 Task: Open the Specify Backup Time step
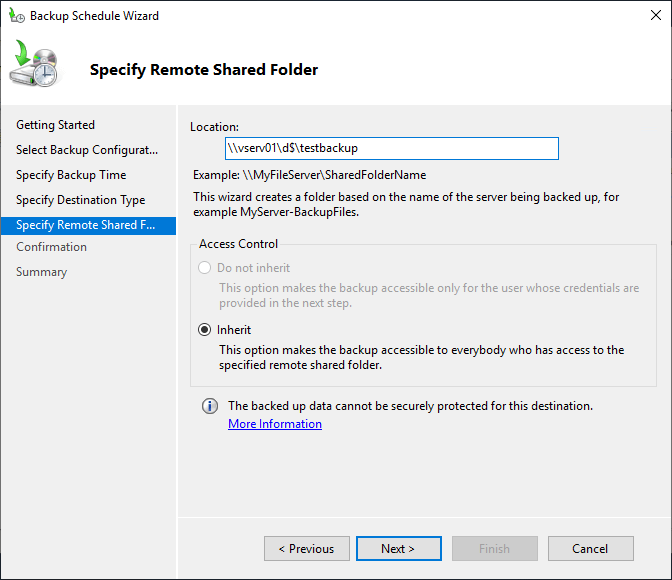tap(71, 175)
